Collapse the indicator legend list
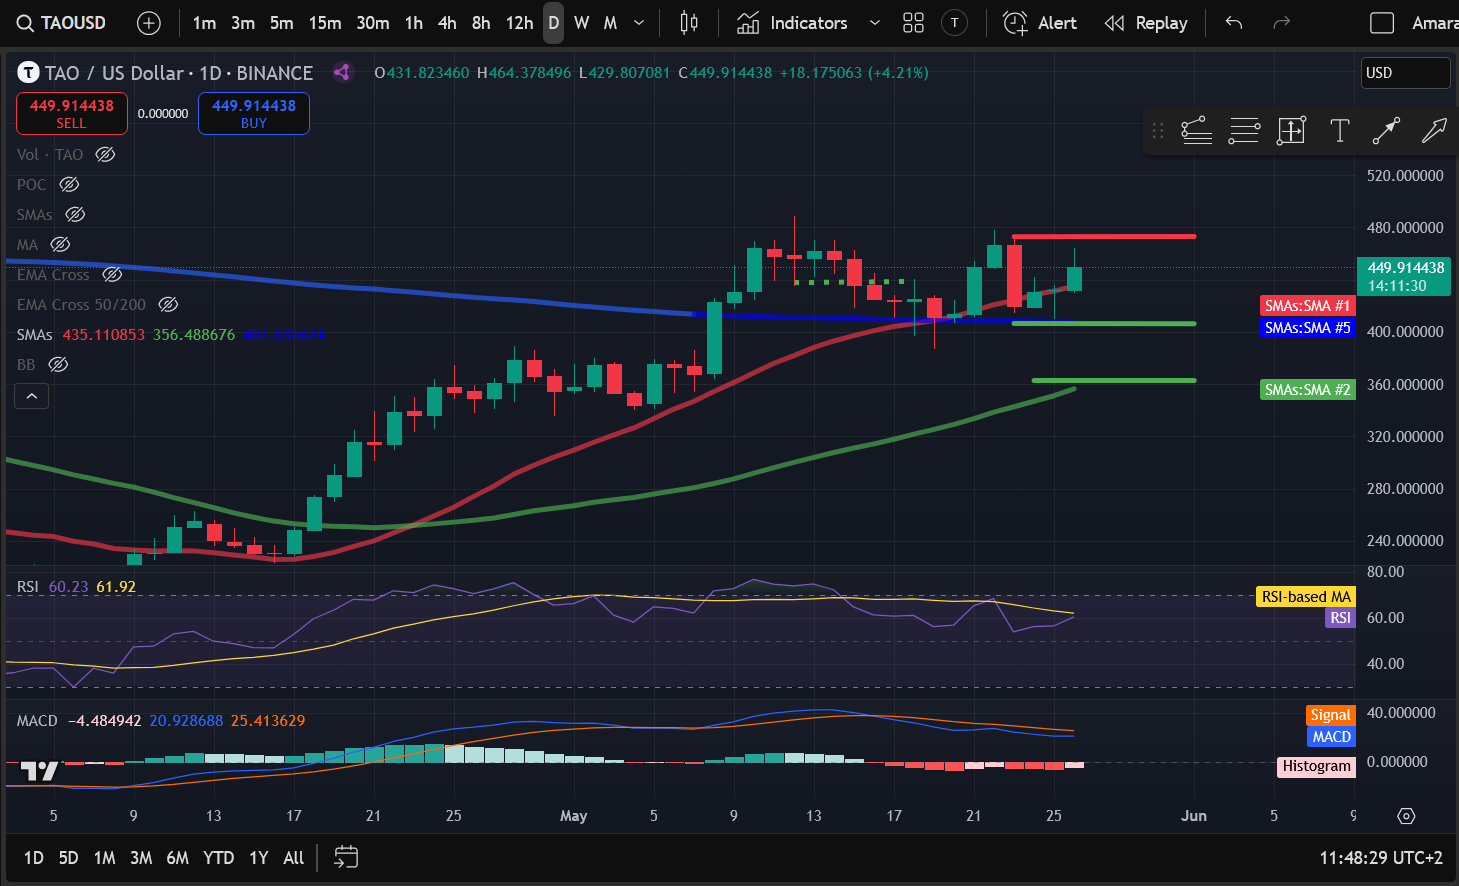Image resolution: width=1459 pixels, height=886 pixels. (31, 397)
